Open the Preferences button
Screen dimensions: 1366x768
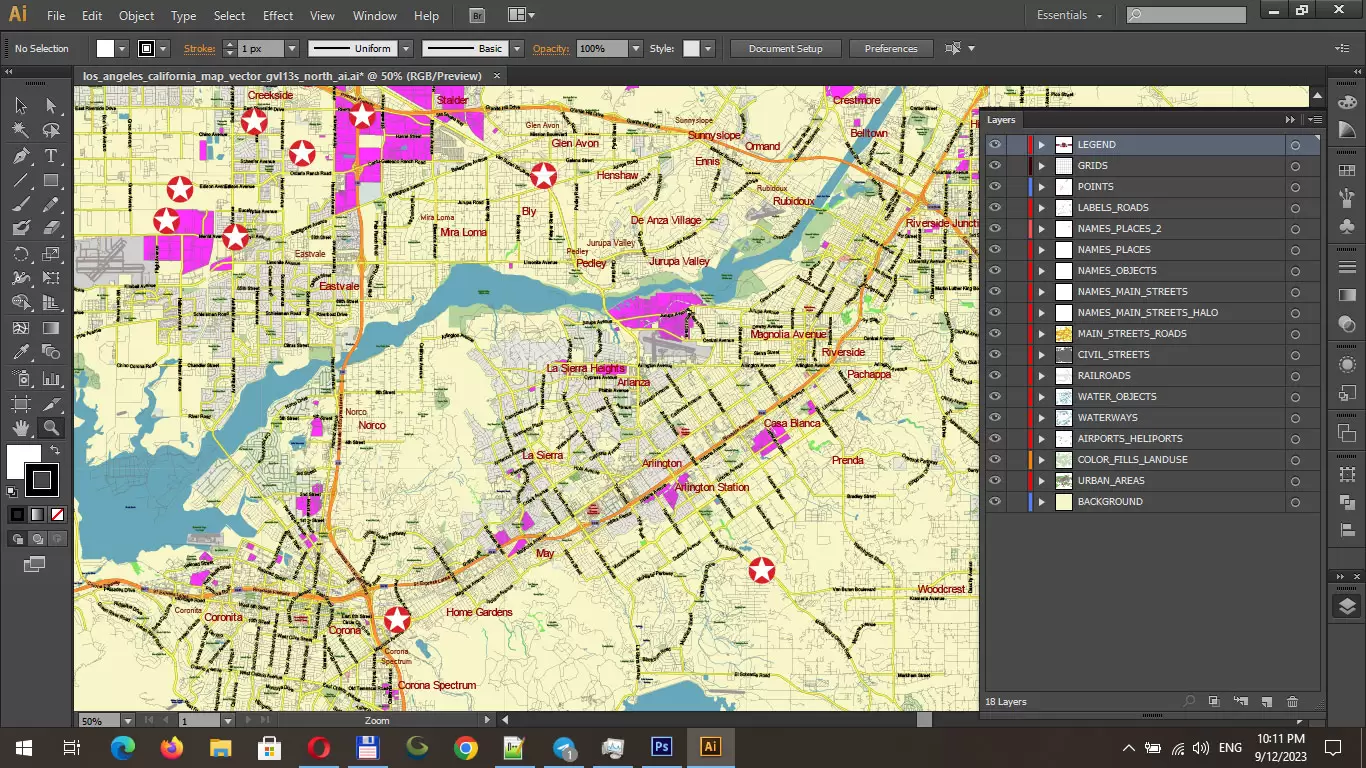click(x=891, y=48)
